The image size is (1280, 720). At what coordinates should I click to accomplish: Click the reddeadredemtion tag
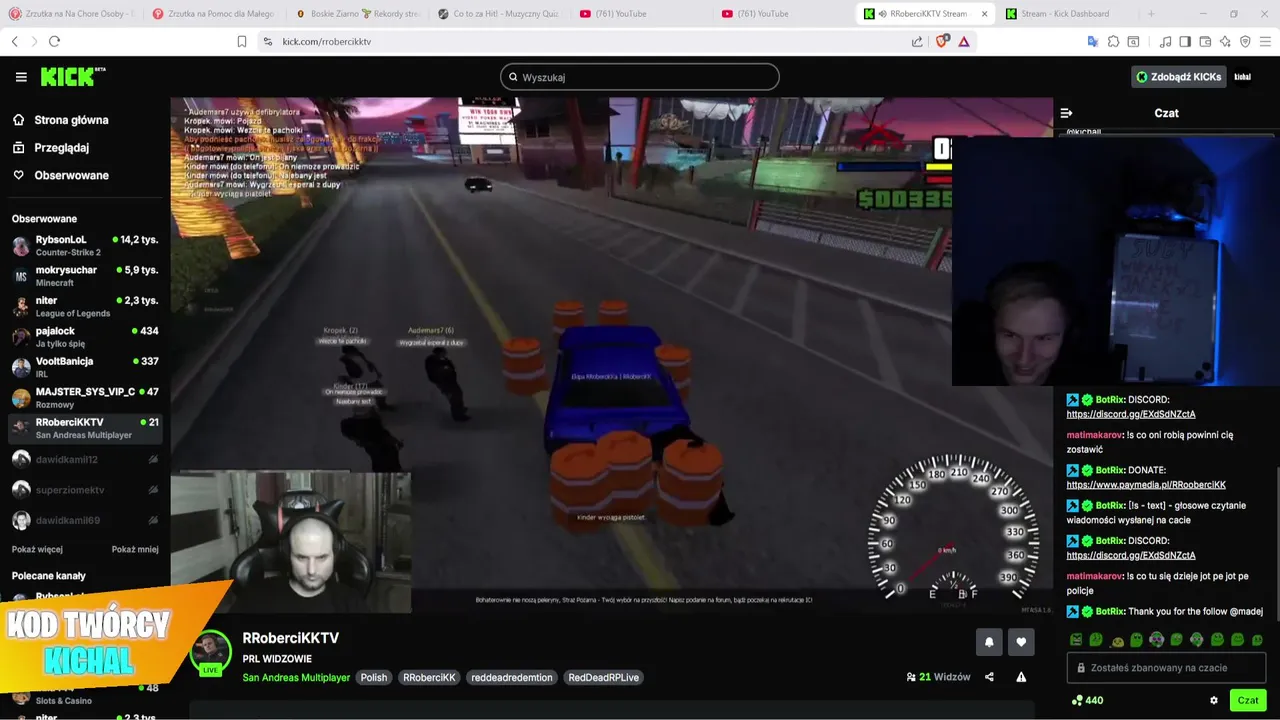coord(512,677)
